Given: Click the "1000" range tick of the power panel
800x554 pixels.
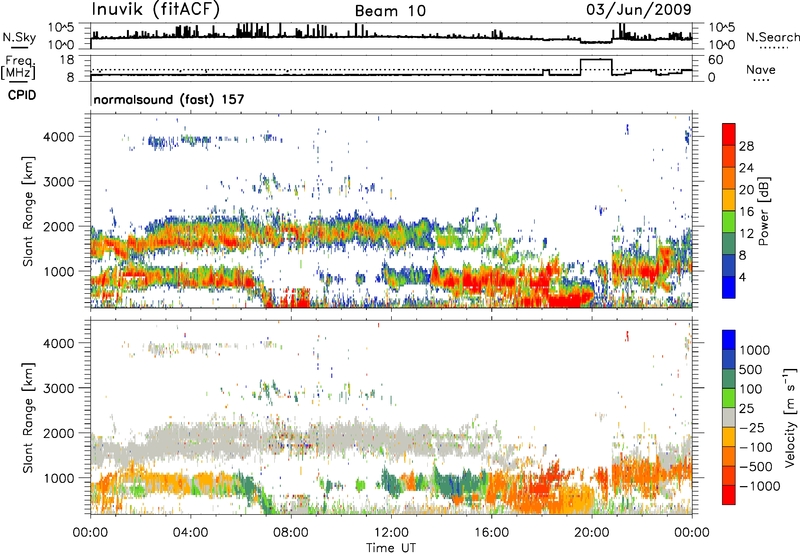Looking at the screenshot, I should tap(59, 271).
